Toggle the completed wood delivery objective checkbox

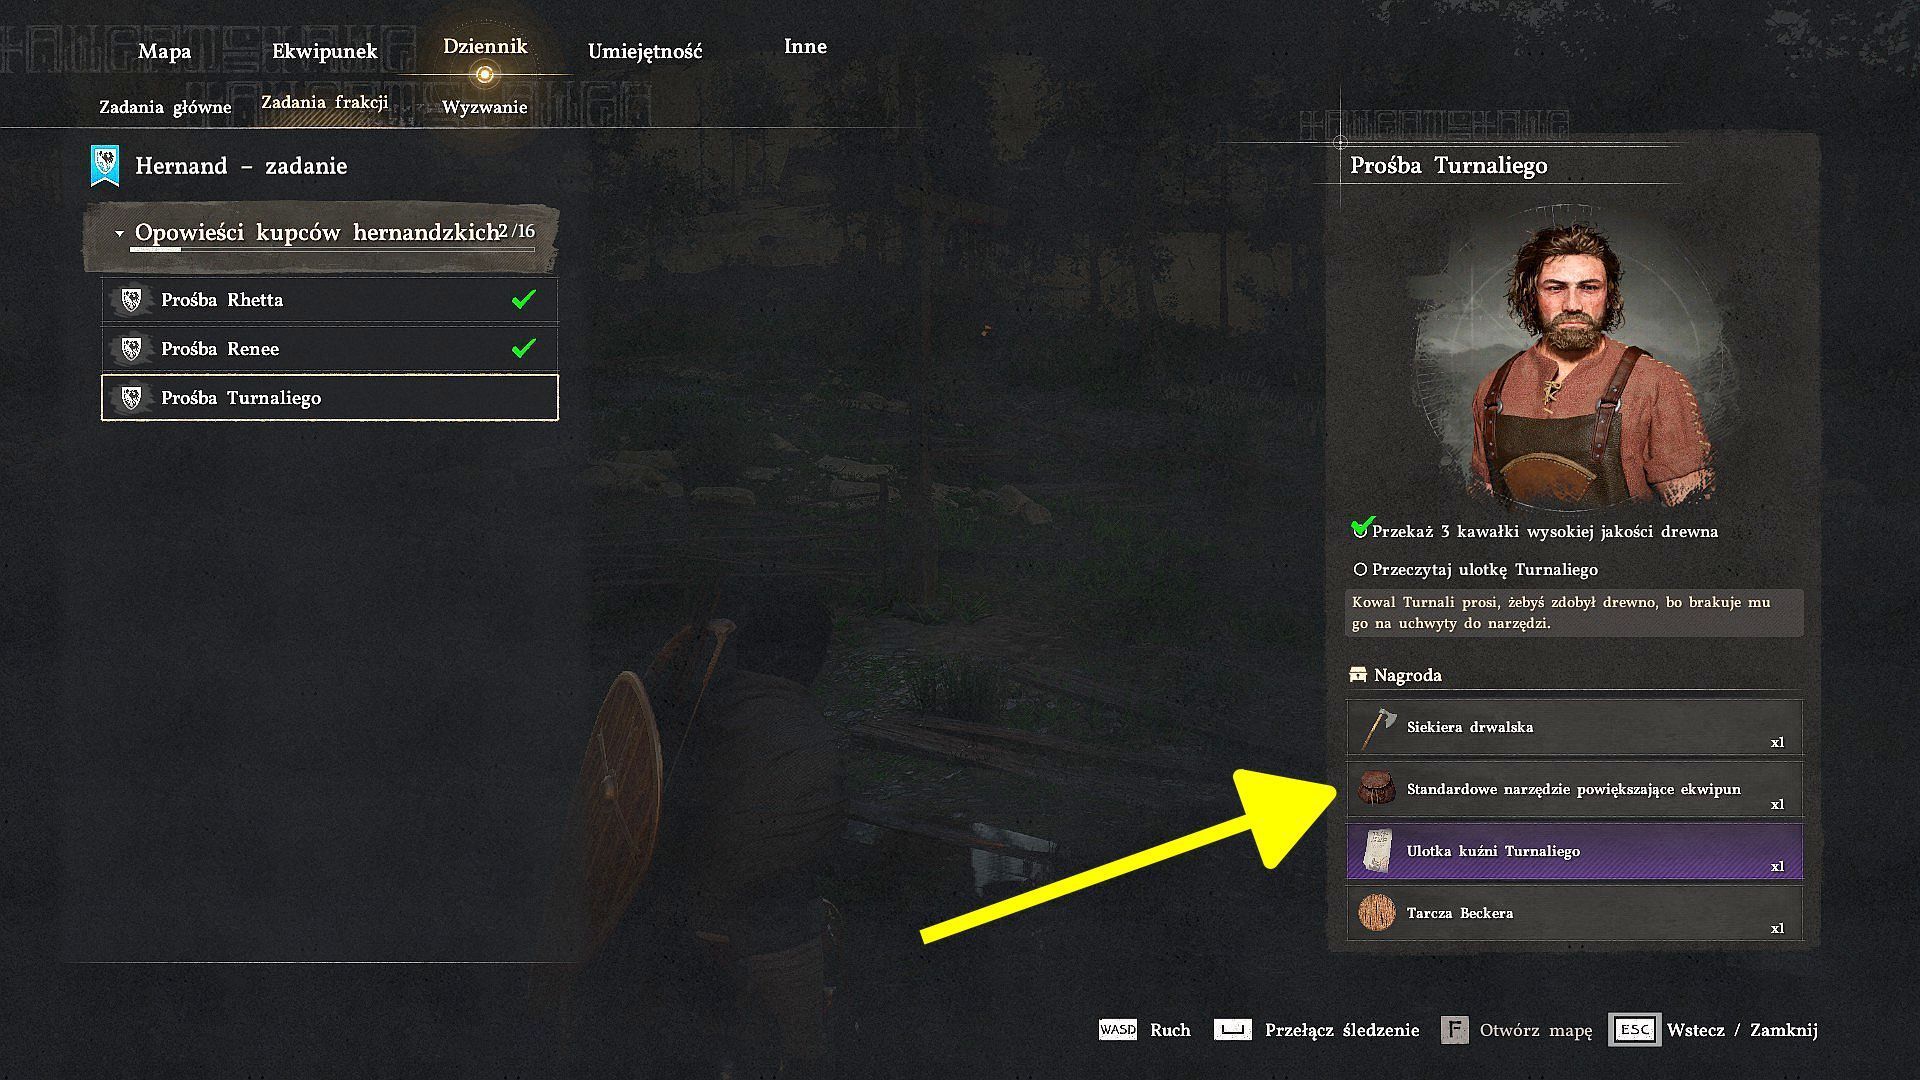(1360, 529)
